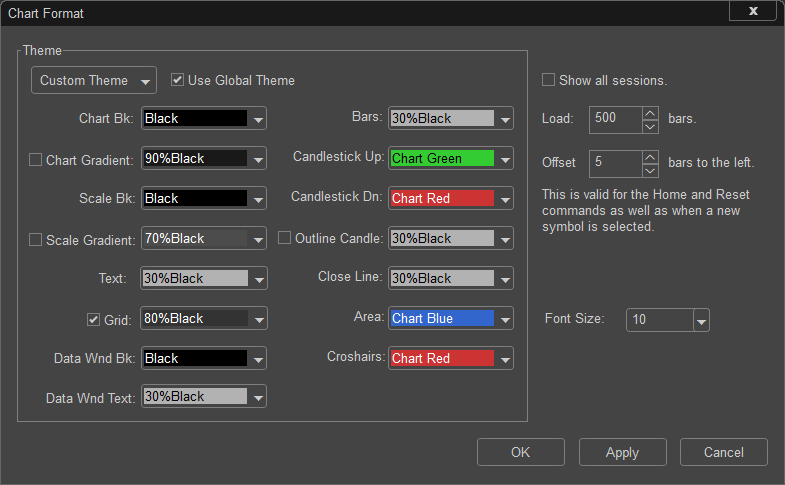Click the Candlestick Dn Chart Red swatch
The height and width of the screenshot is (485, 785).
click(443, 198)
